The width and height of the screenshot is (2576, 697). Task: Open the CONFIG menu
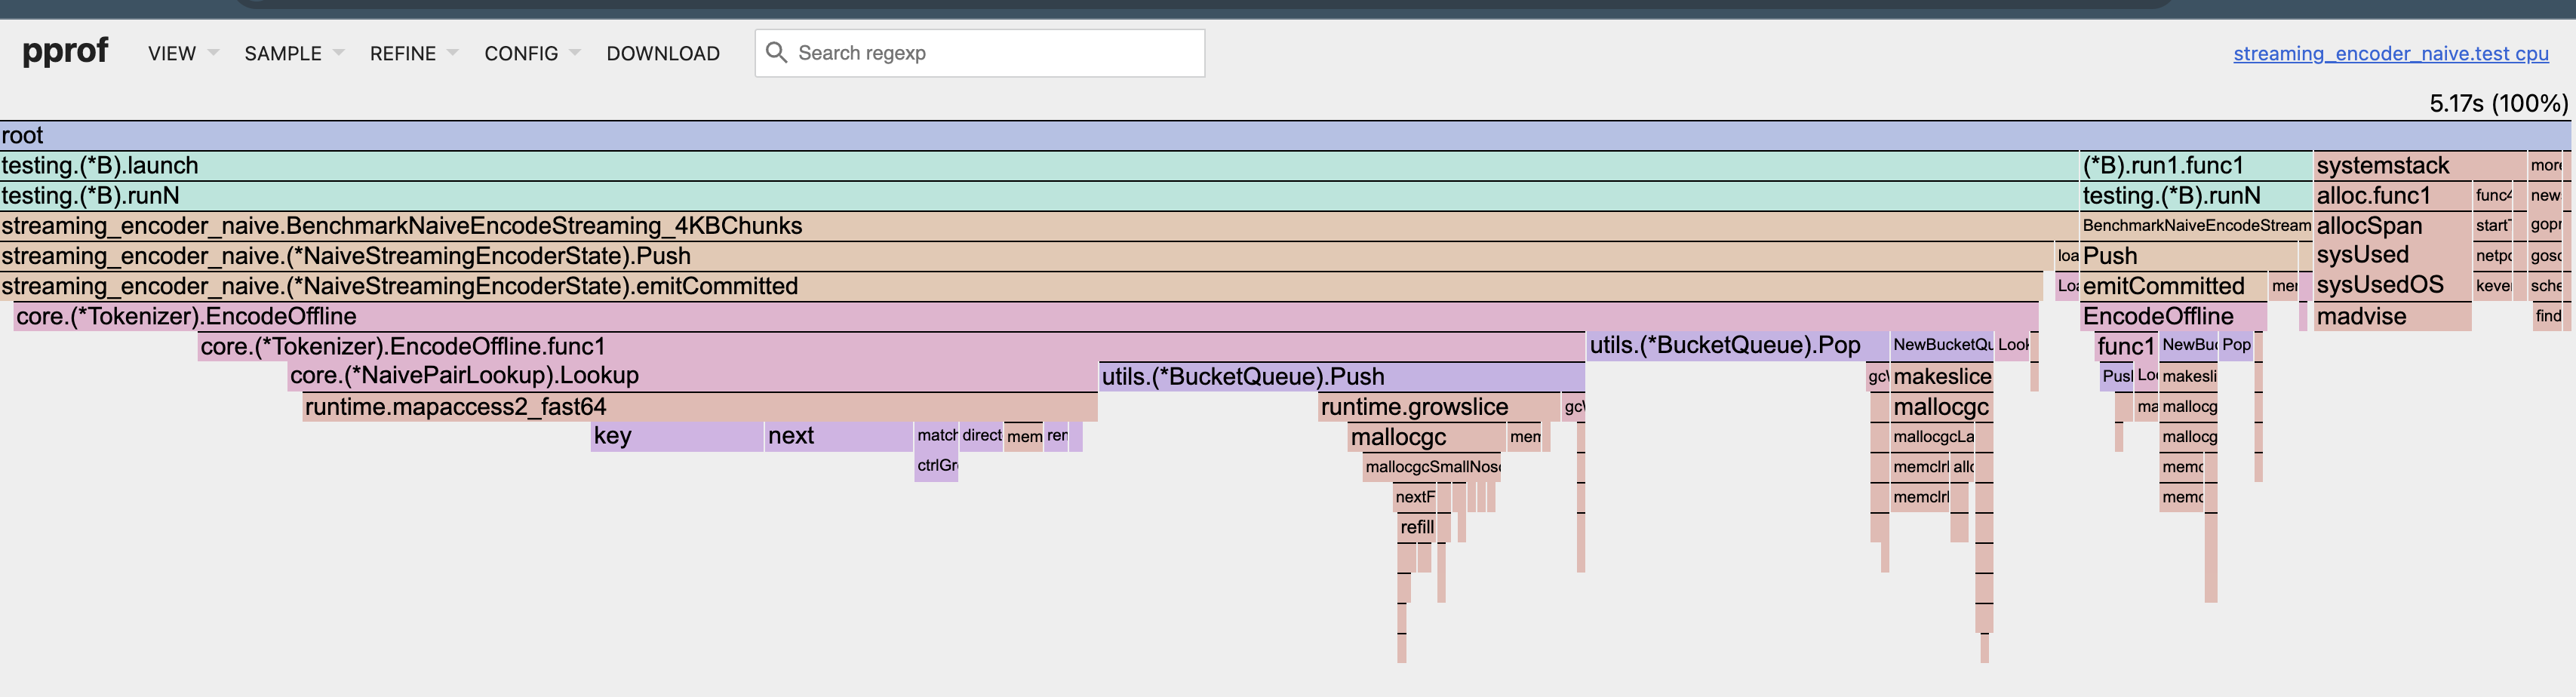[x=521, y=53]
